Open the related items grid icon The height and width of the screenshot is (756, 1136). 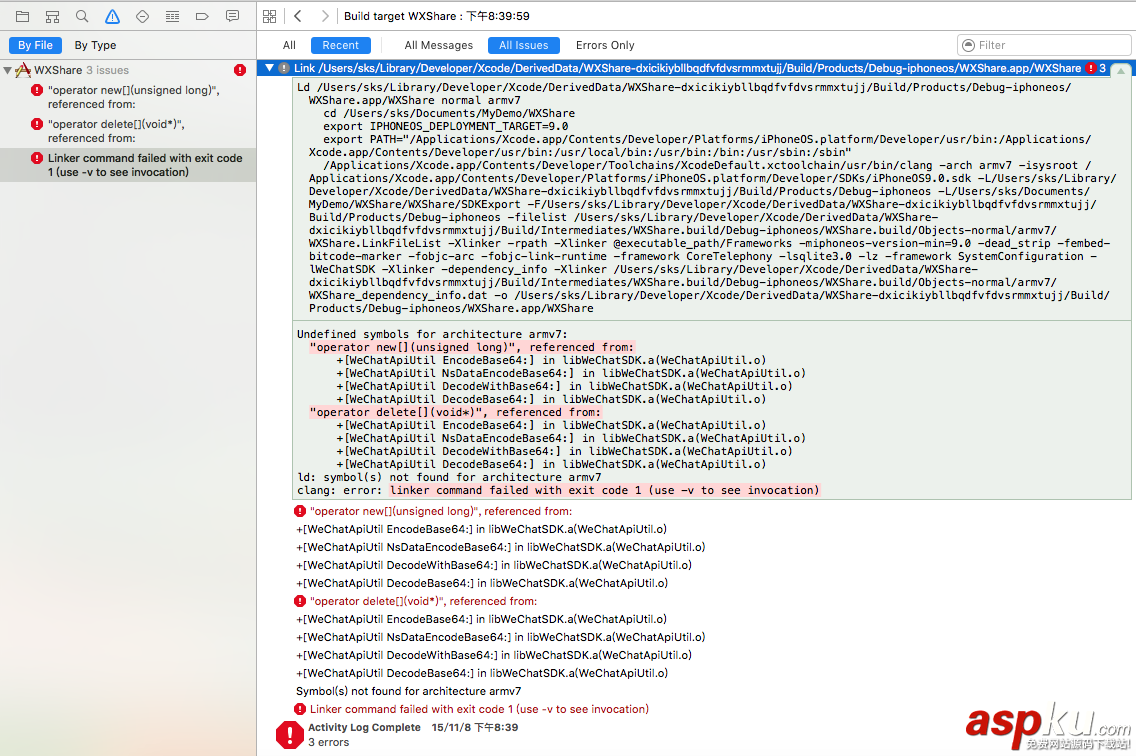coord(270,16)
